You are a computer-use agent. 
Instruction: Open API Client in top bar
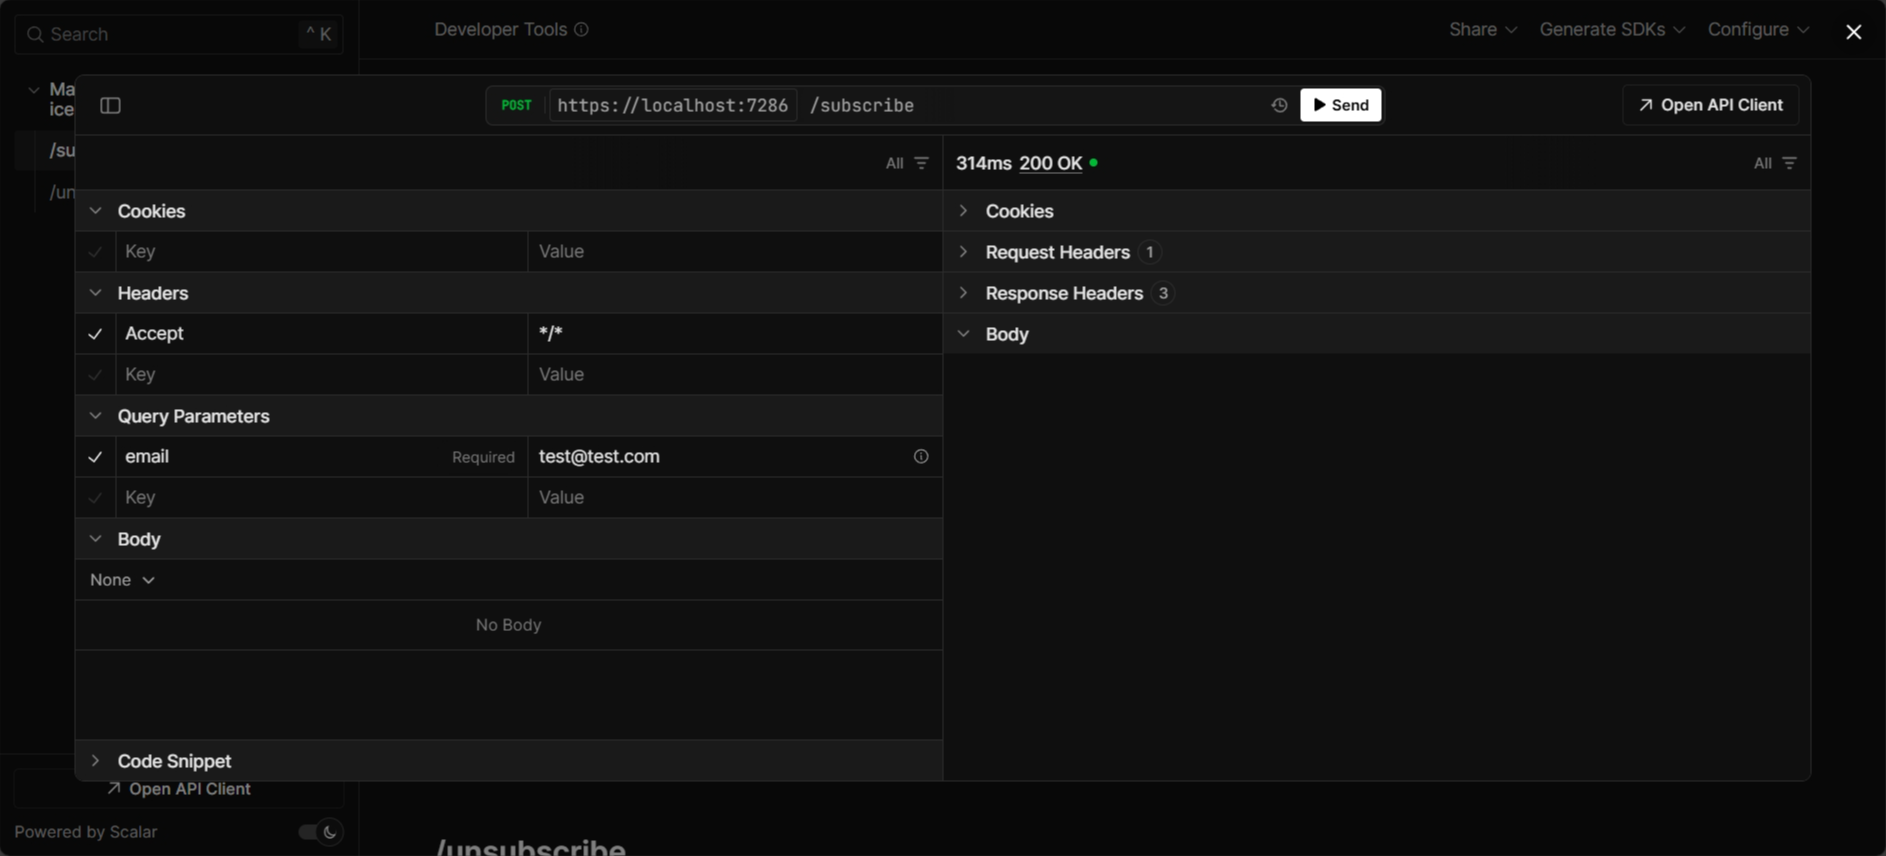(x=1710, y=105)
